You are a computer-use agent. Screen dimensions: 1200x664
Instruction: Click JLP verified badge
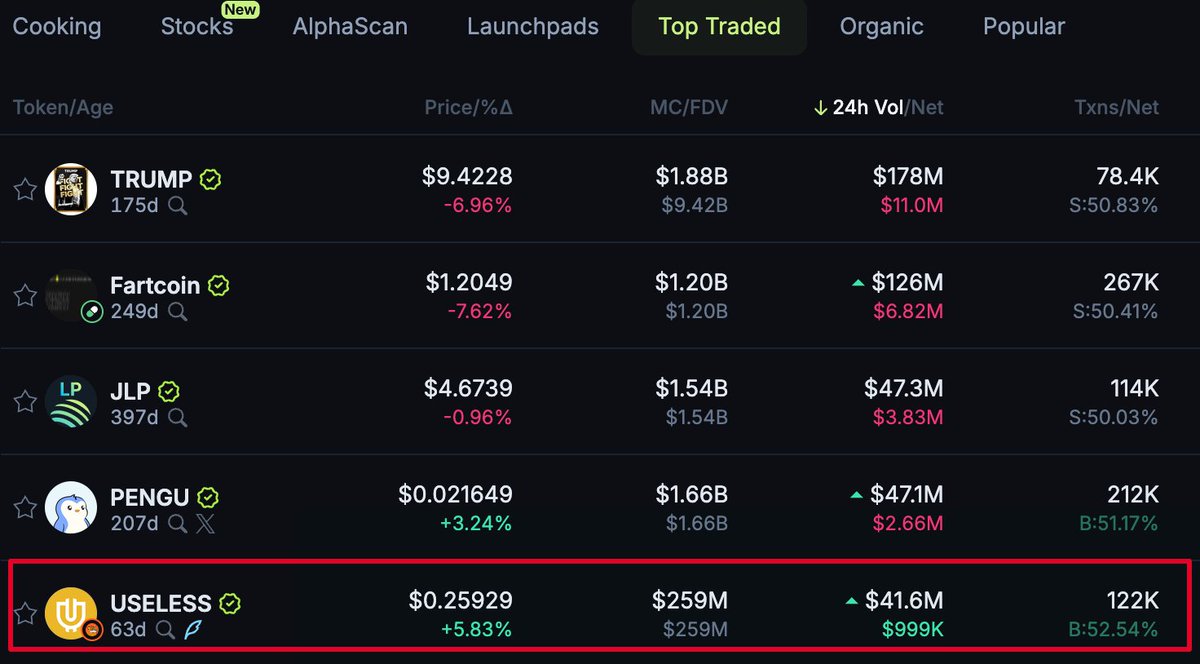[169, 392]
